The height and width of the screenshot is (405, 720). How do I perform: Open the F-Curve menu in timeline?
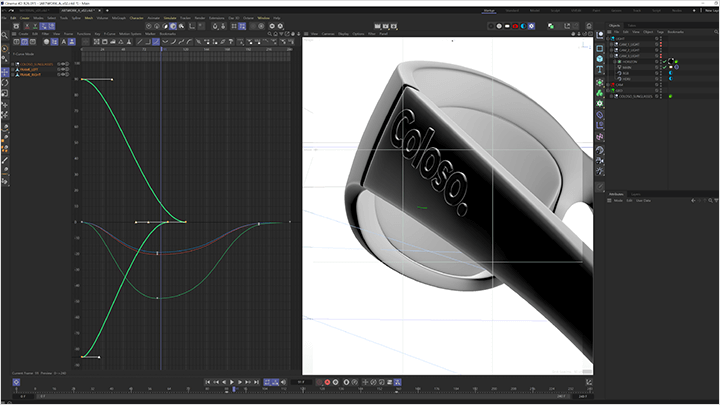tap(110, 34)
